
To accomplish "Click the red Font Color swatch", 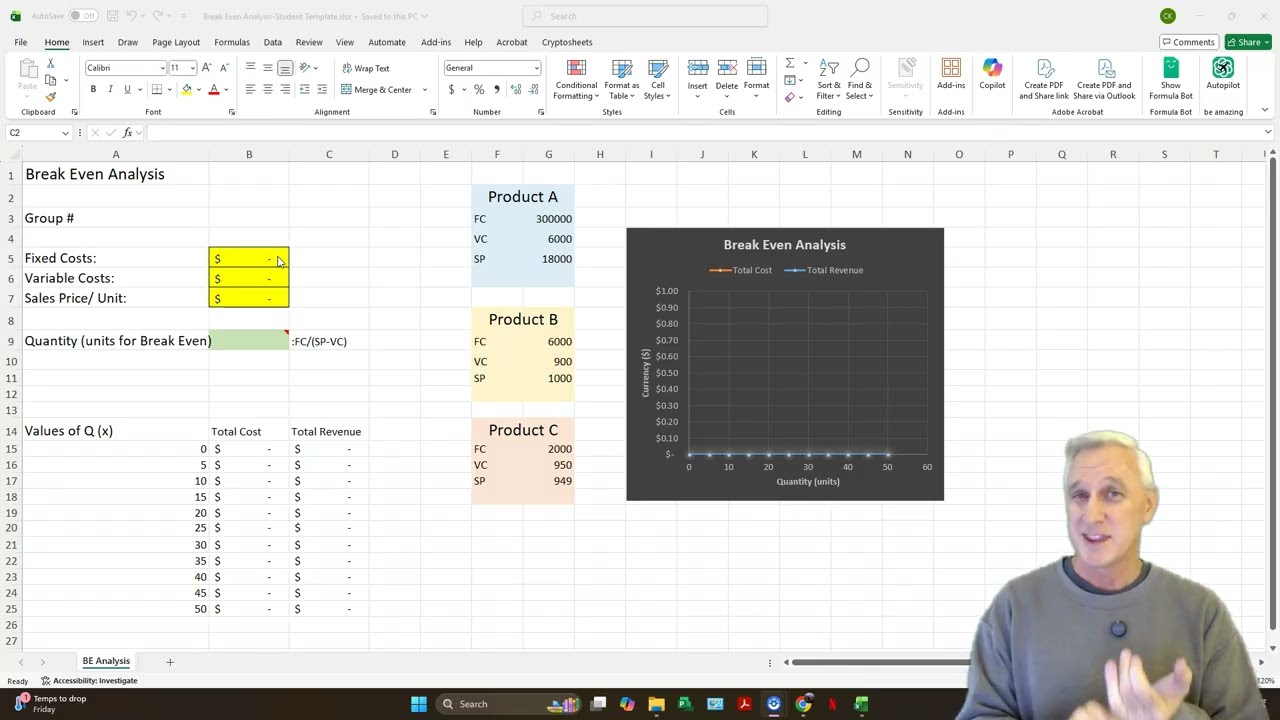I will point(213,89).
